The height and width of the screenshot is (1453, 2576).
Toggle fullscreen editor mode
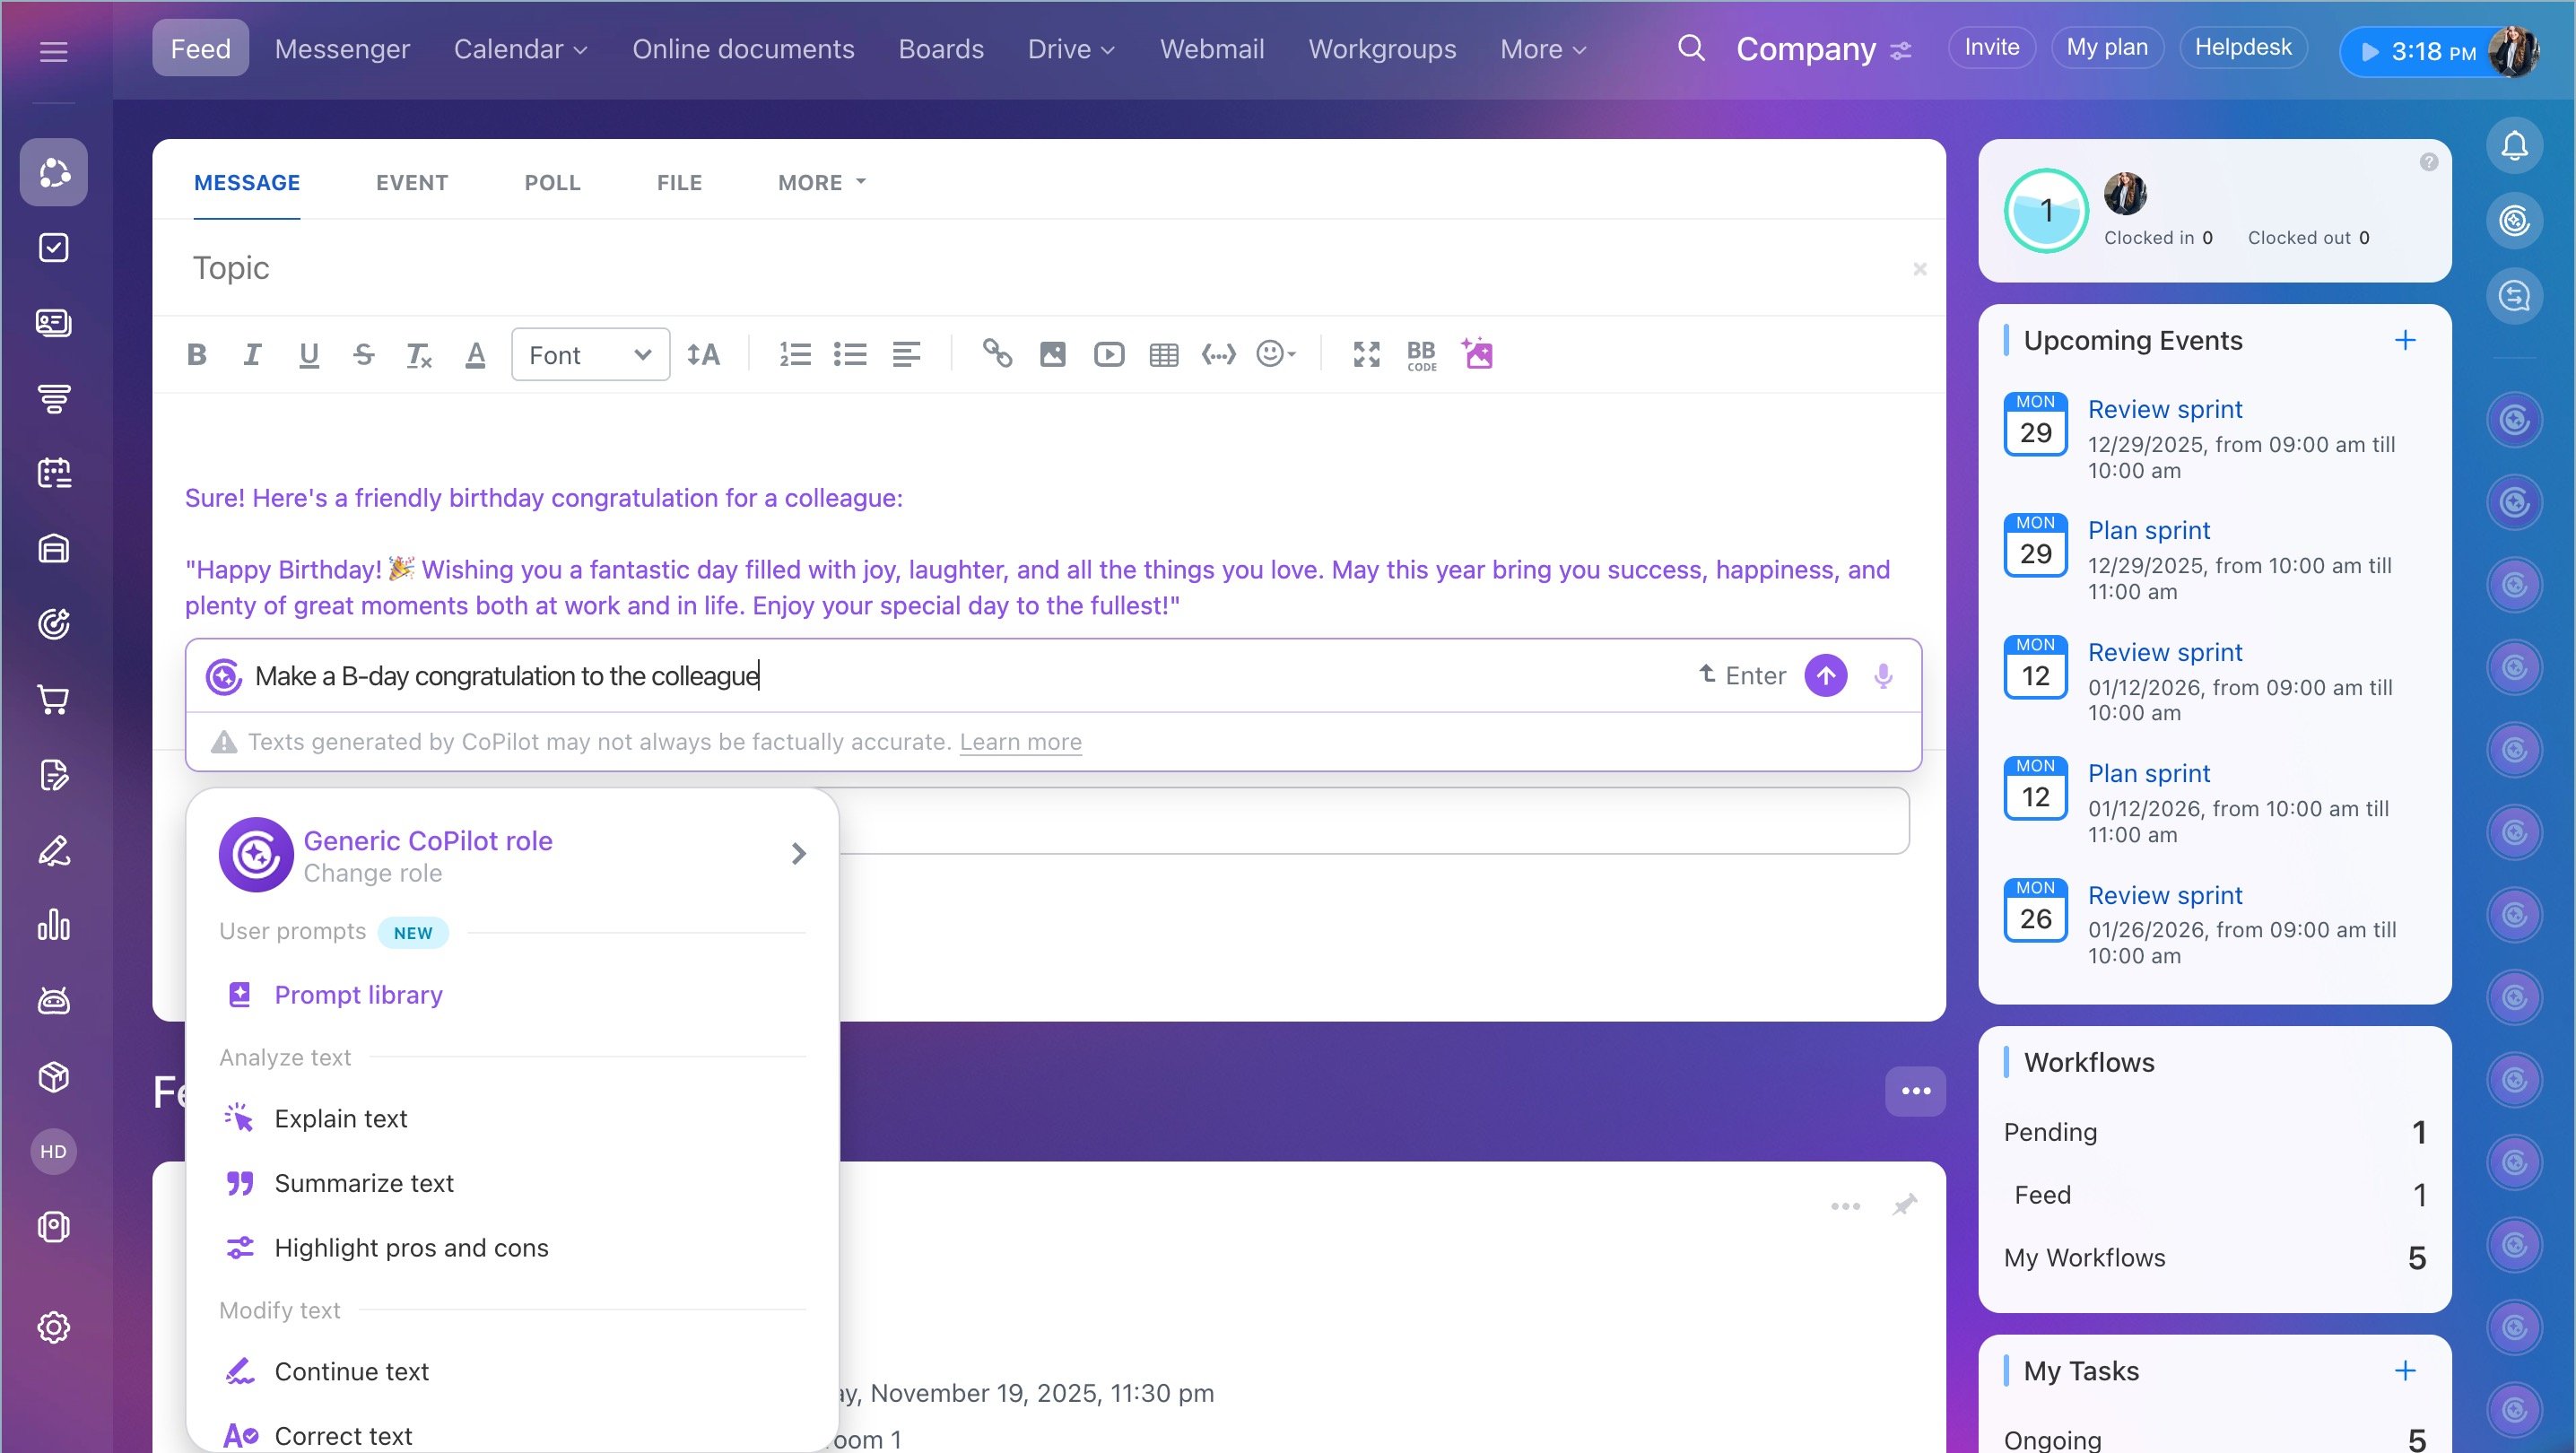click(1366, 354)
